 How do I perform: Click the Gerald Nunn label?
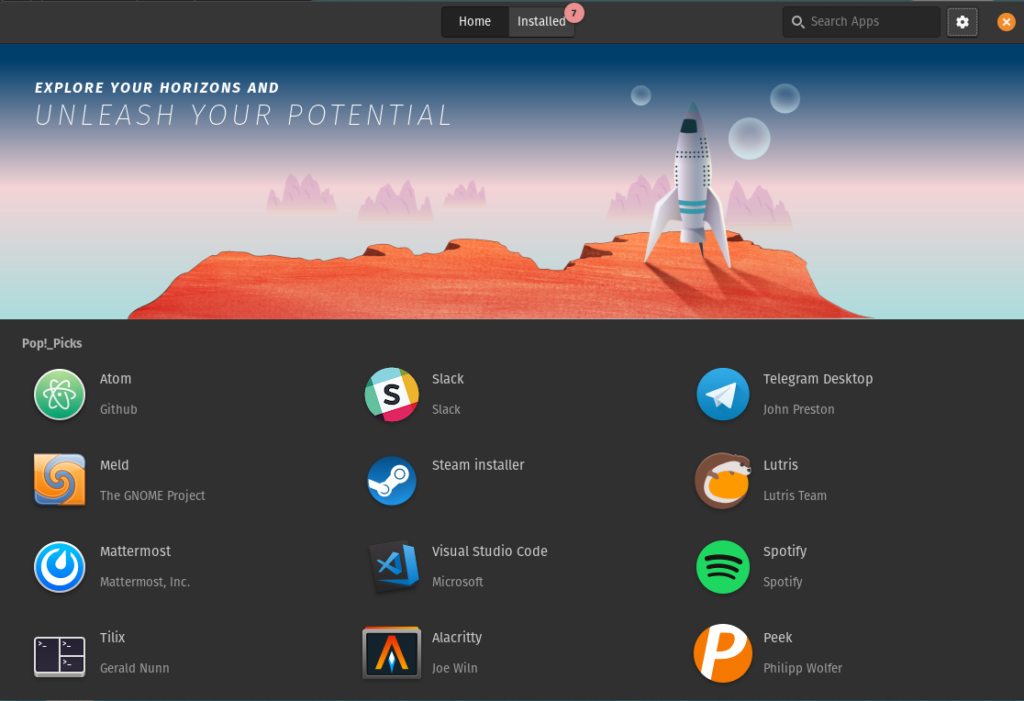[x=135, y=668]
